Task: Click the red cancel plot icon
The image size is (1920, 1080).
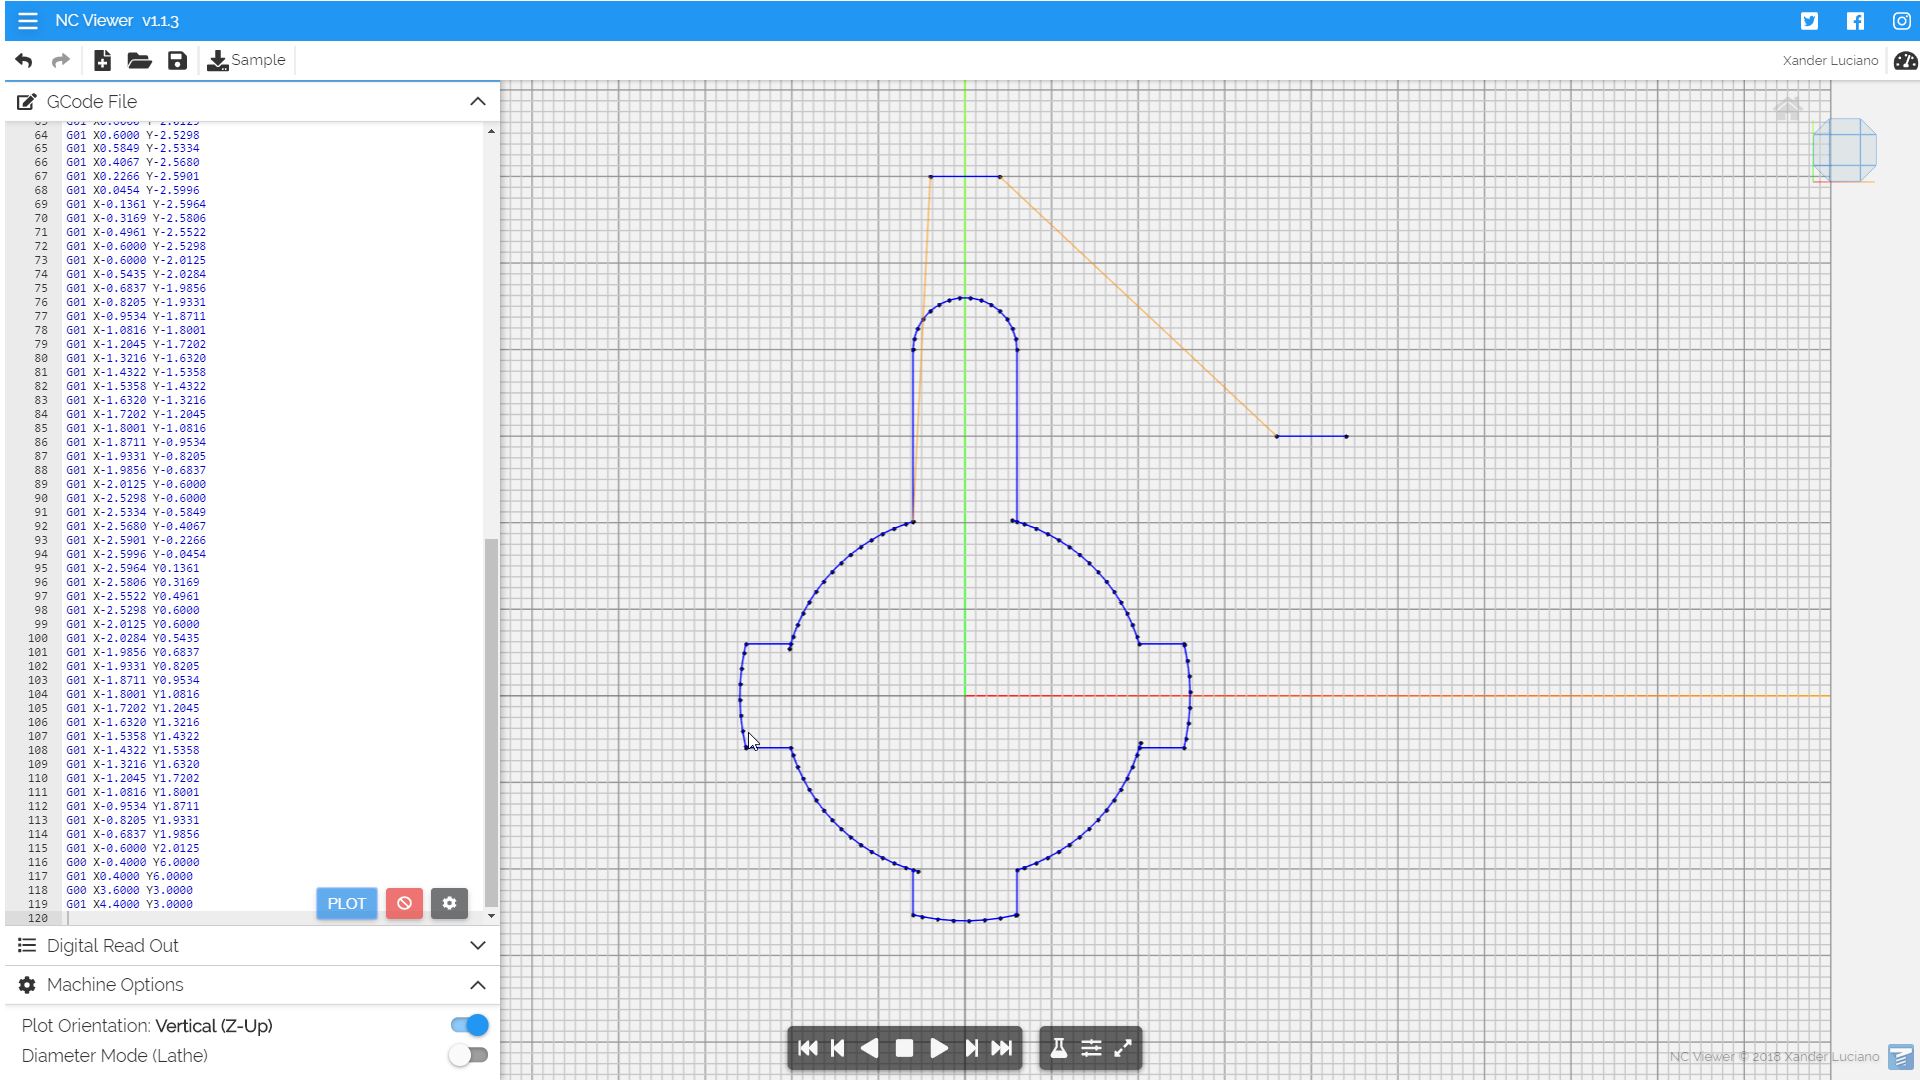Action: coord(404,903)
